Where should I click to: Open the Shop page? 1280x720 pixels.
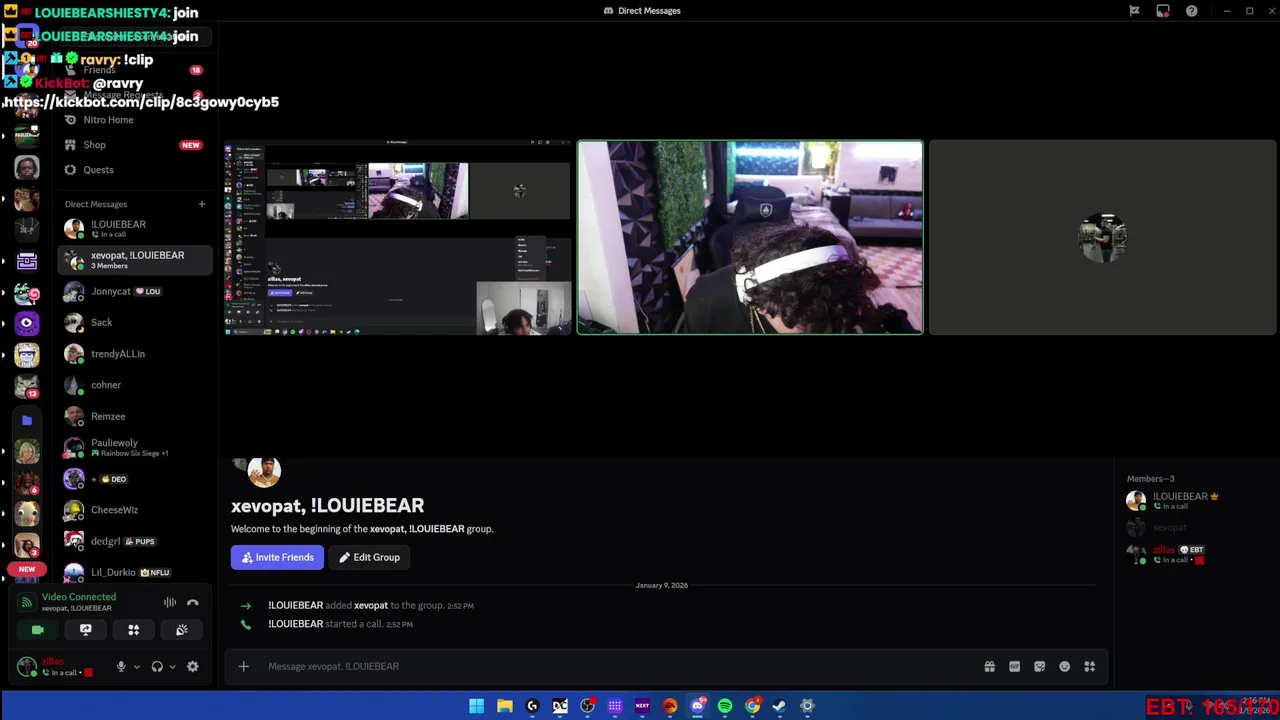point(134,145)
